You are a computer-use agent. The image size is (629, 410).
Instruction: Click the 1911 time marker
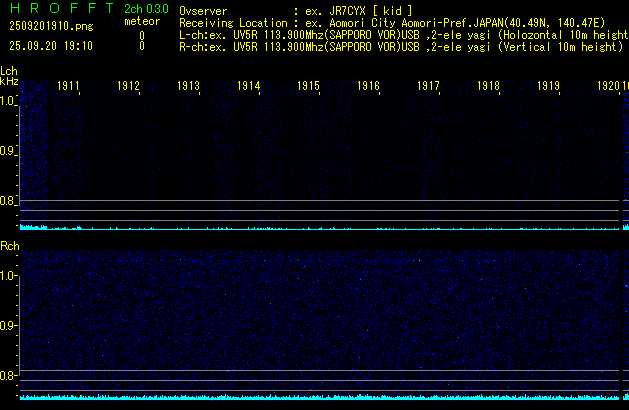68,87
